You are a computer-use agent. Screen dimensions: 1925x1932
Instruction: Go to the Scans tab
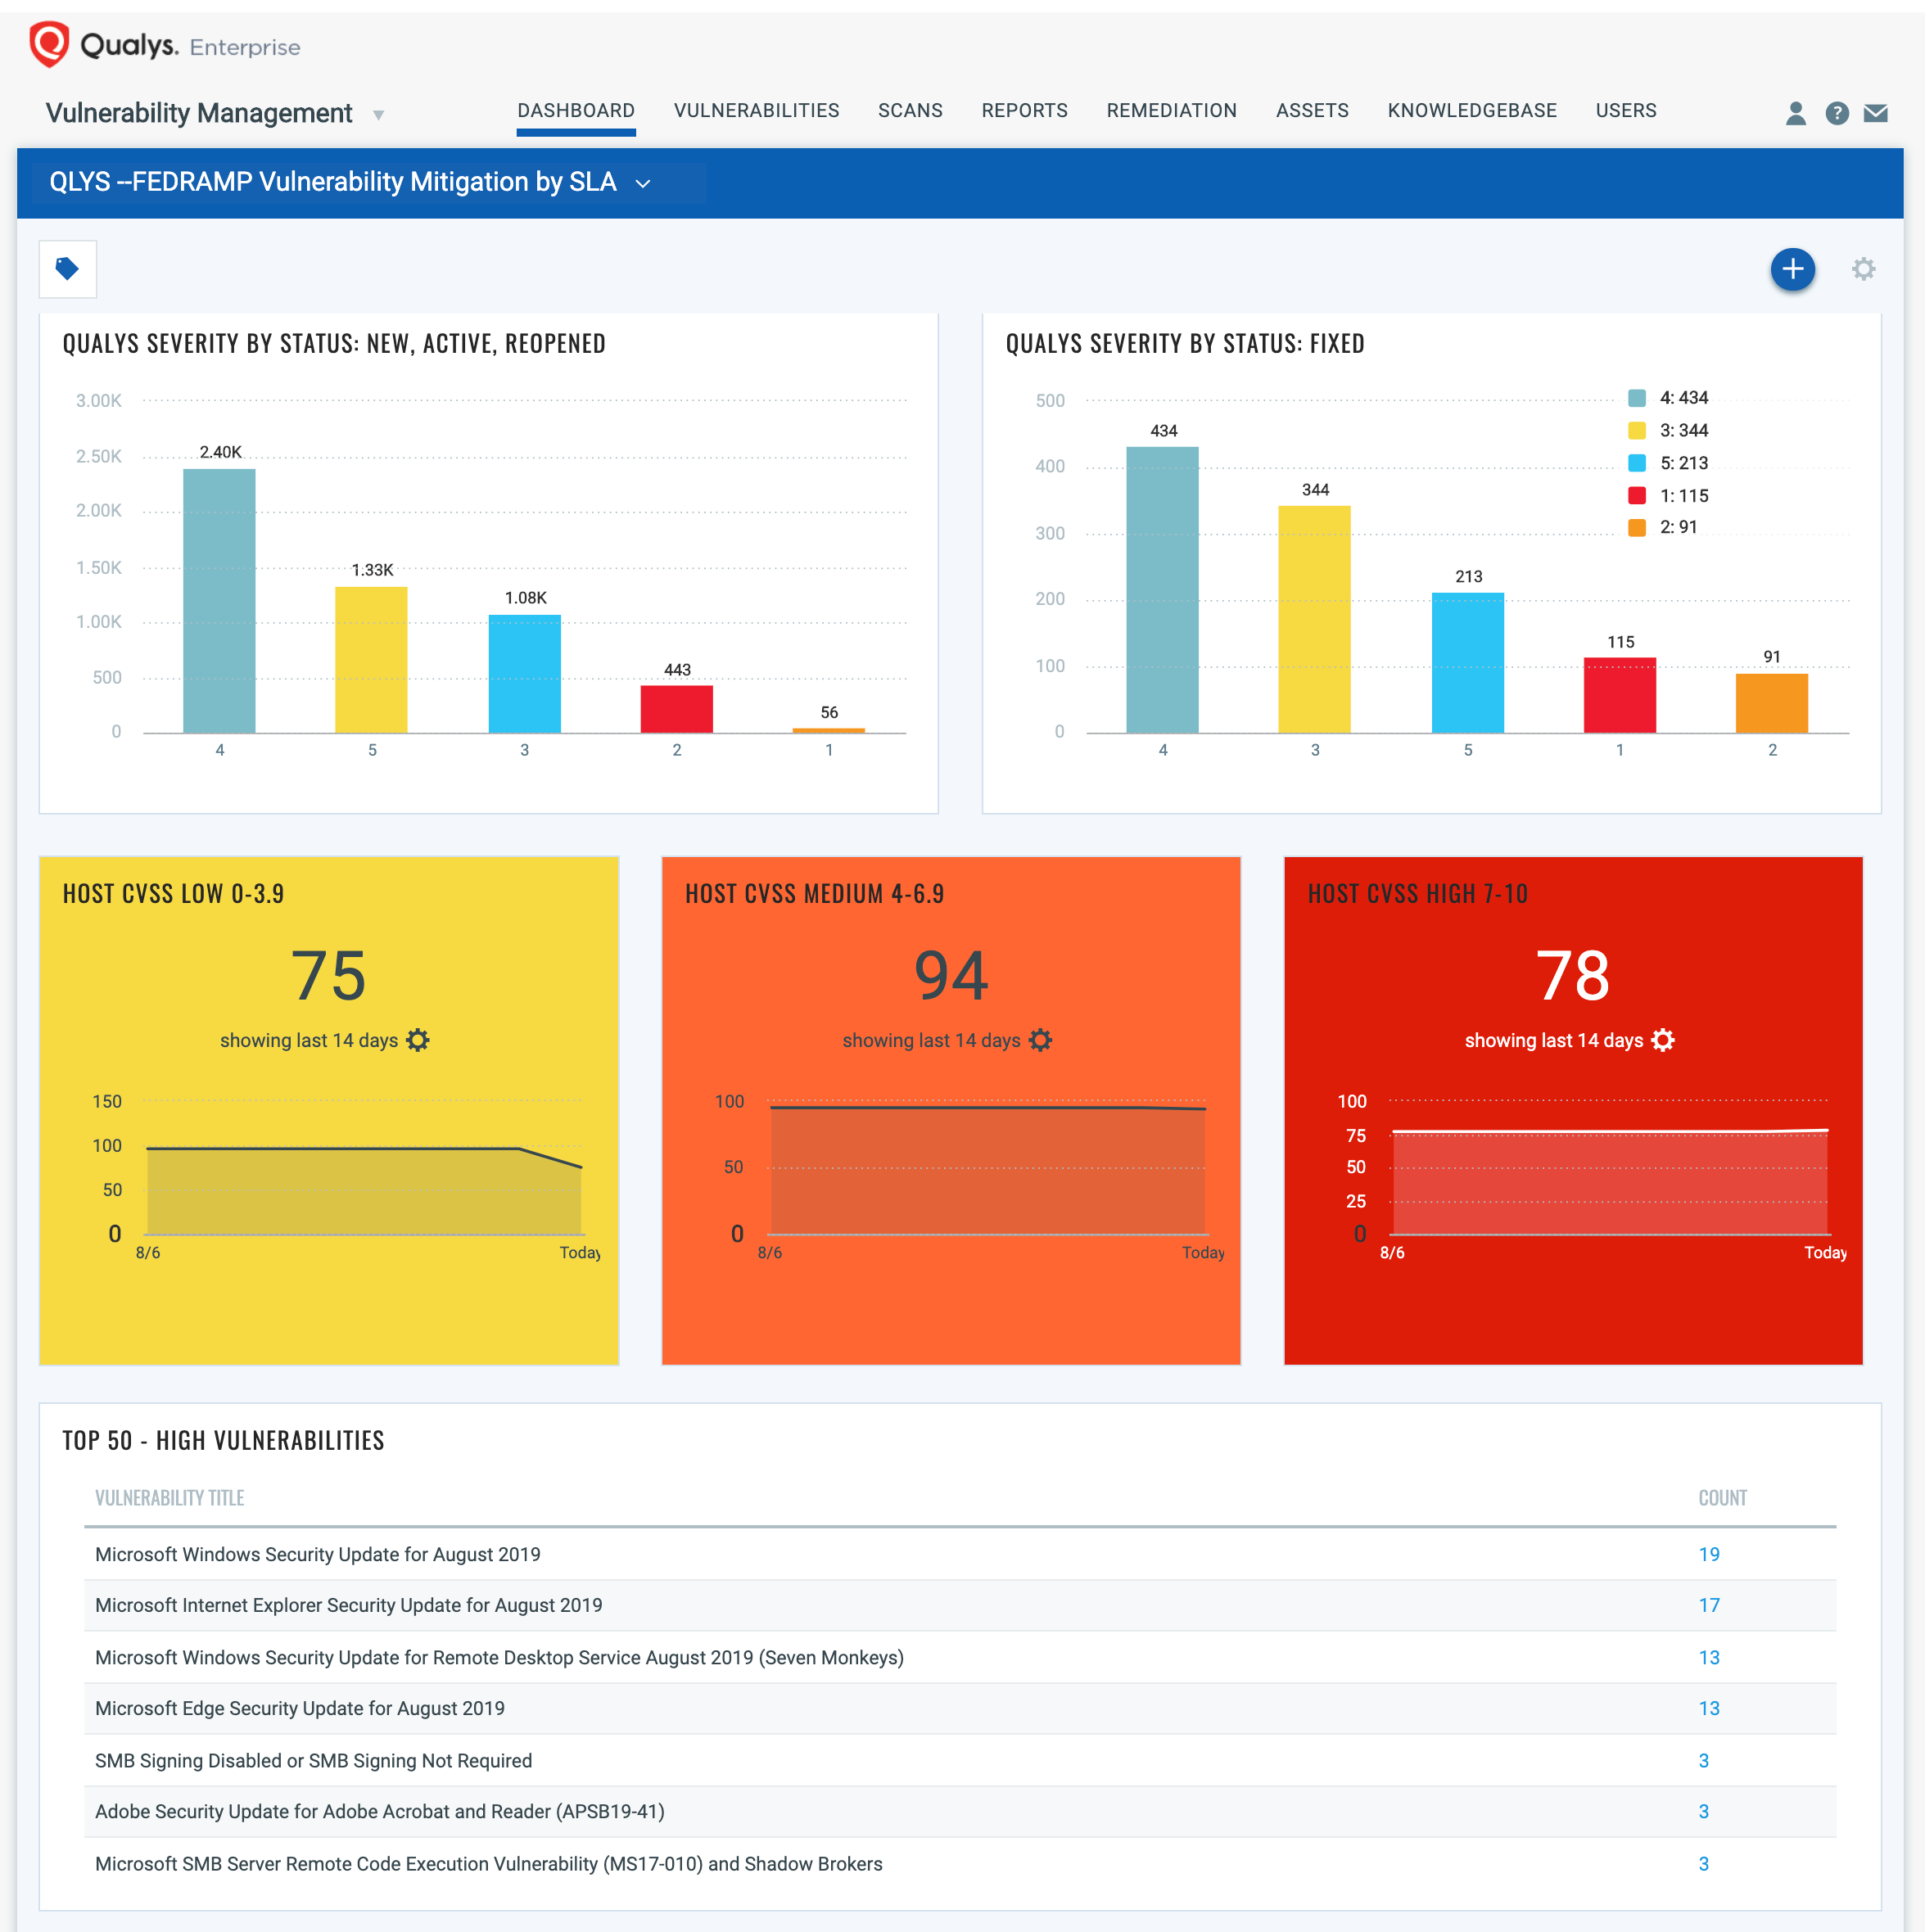tap(910, 111)
